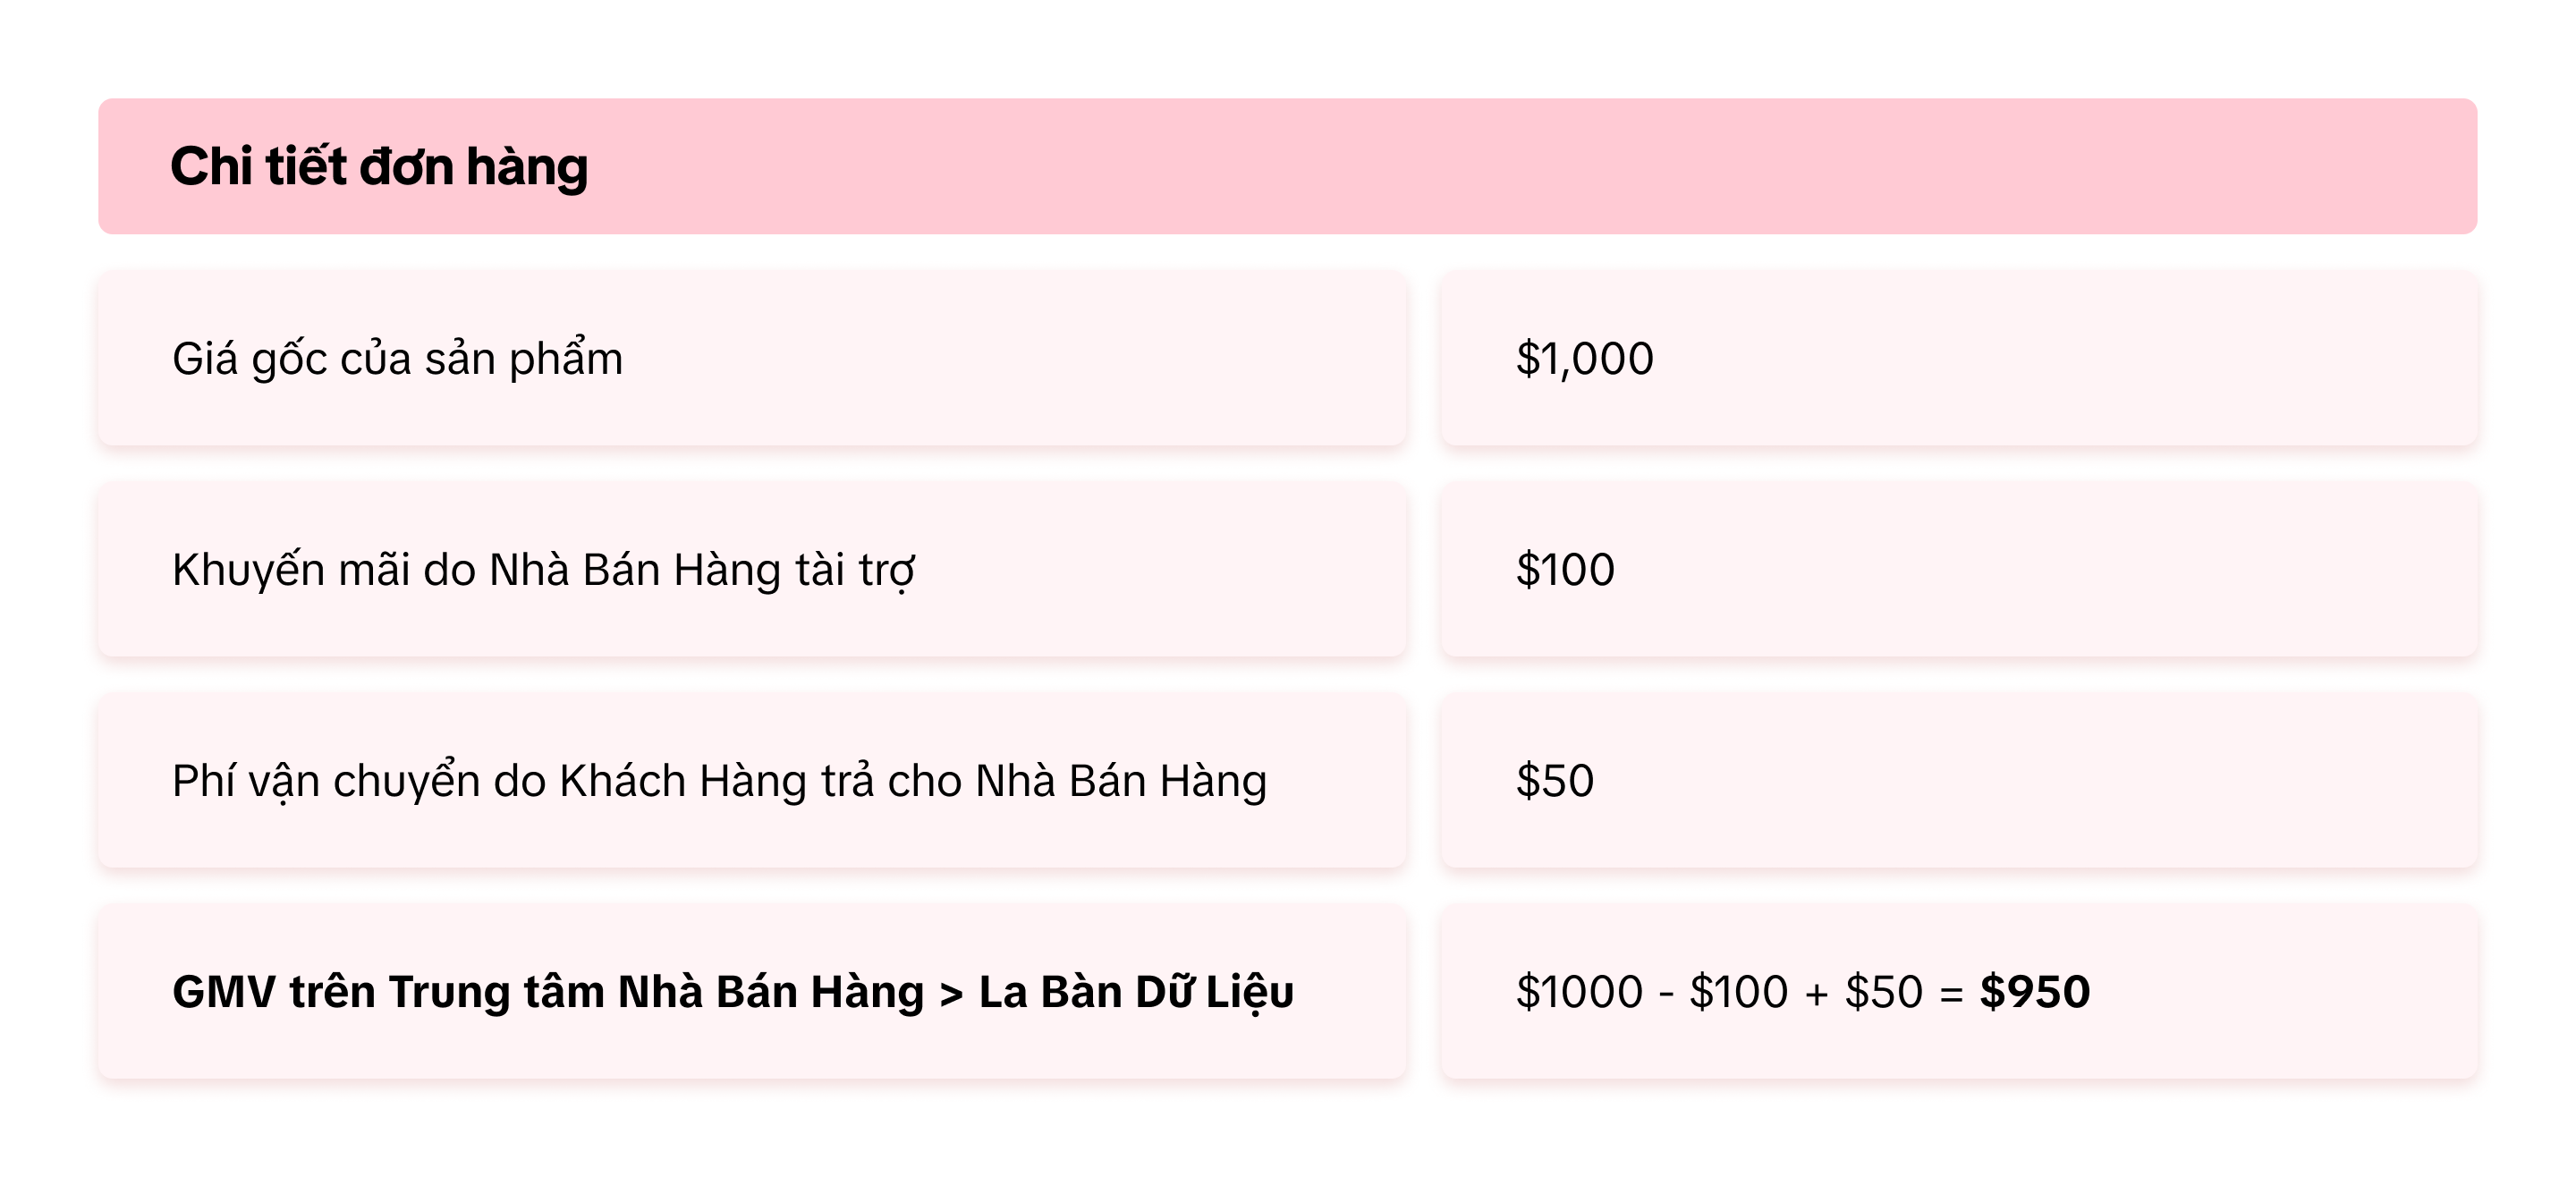Click "Trung tâm Nhà Bán Hàng" in GMV row
The height and width of the screenshot is (1177, 2576).
(656, 992)
